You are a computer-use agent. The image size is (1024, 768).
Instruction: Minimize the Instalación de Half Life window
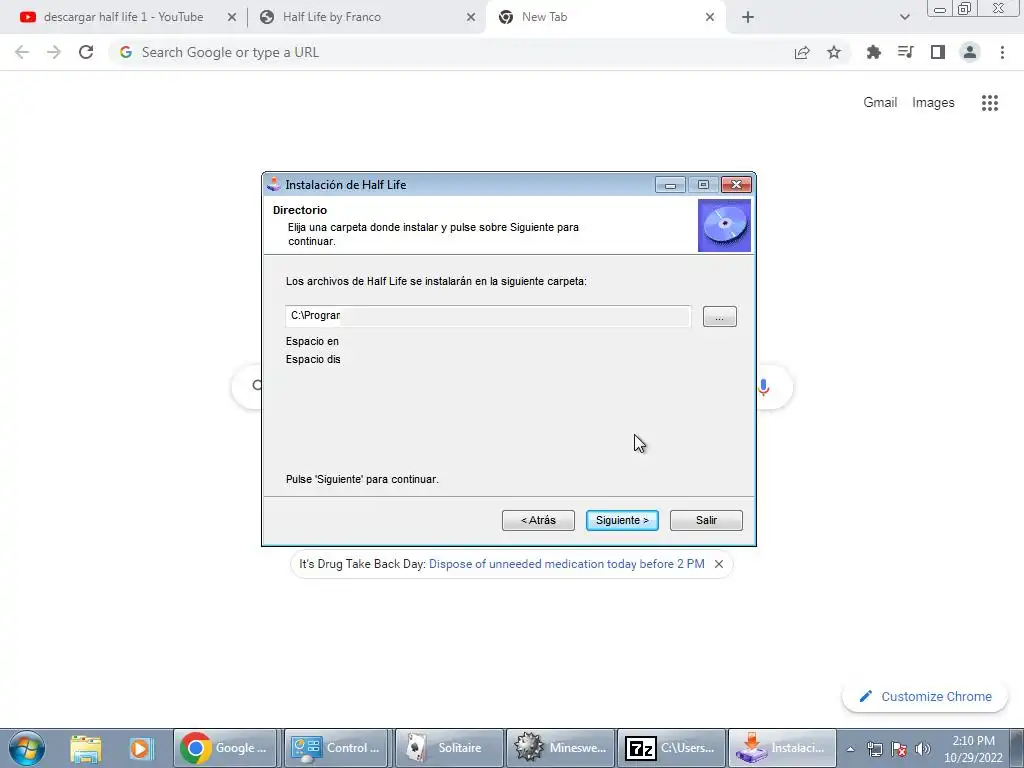point(670,185)
